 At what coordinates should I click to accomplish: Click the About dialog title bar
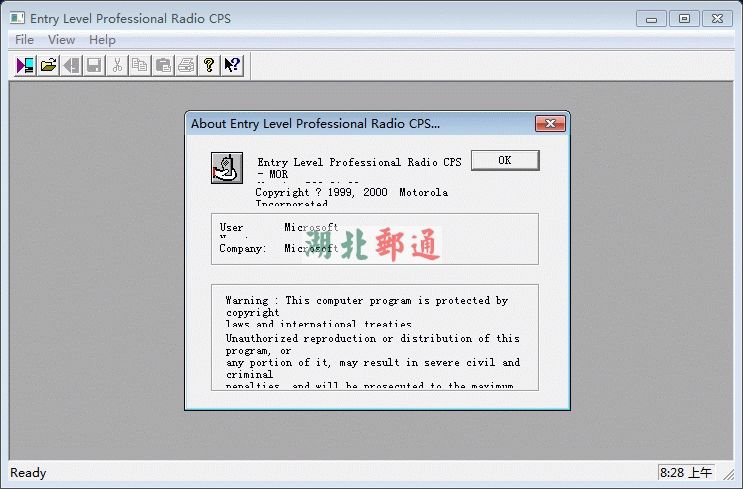[350, 124]
